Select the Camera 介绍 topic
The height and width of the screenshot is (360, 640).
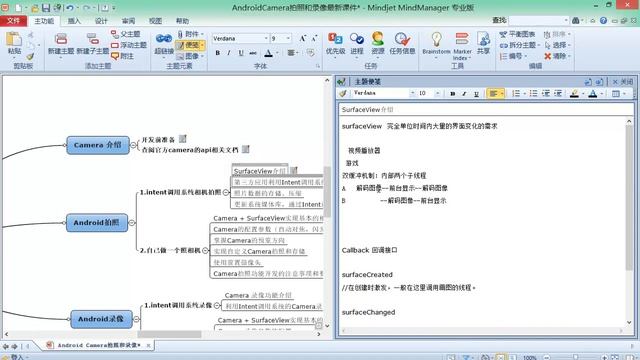coord(98,145)
